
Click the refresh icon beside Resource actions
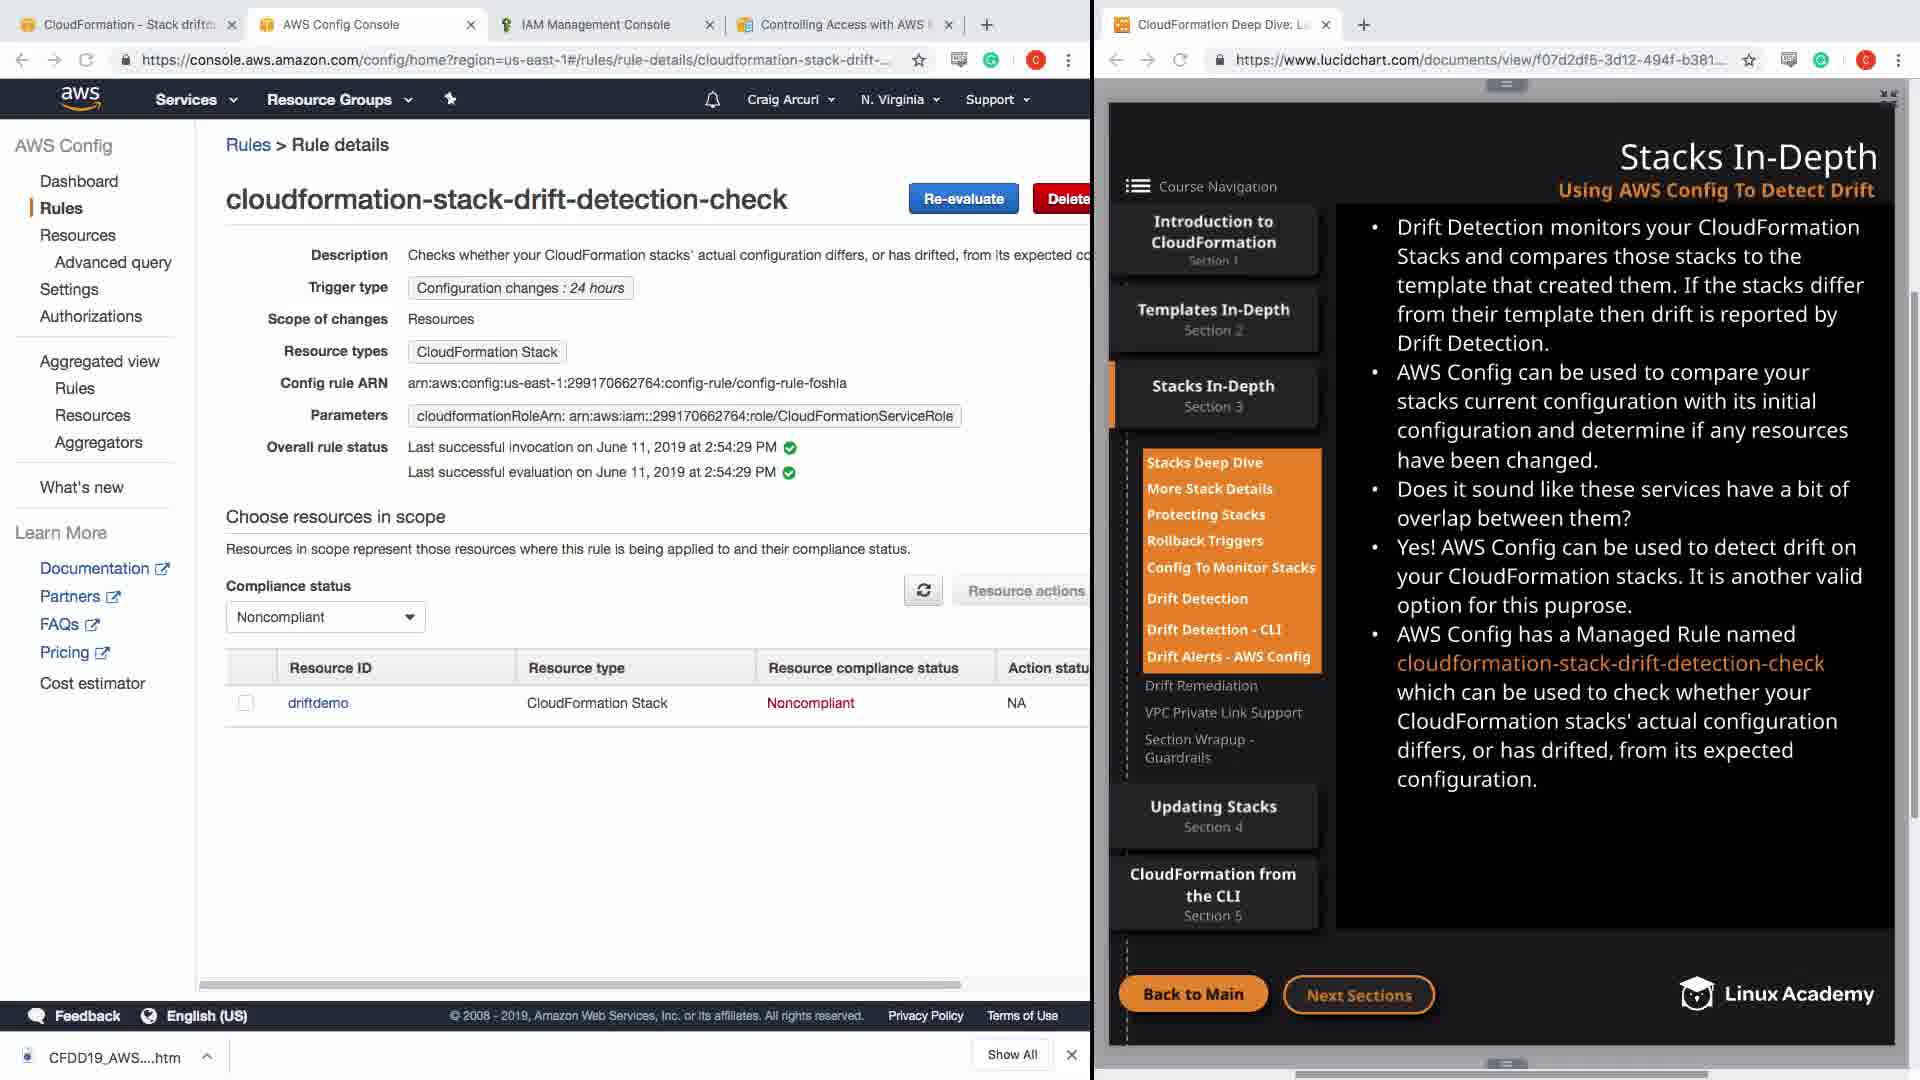pos(923,591)
